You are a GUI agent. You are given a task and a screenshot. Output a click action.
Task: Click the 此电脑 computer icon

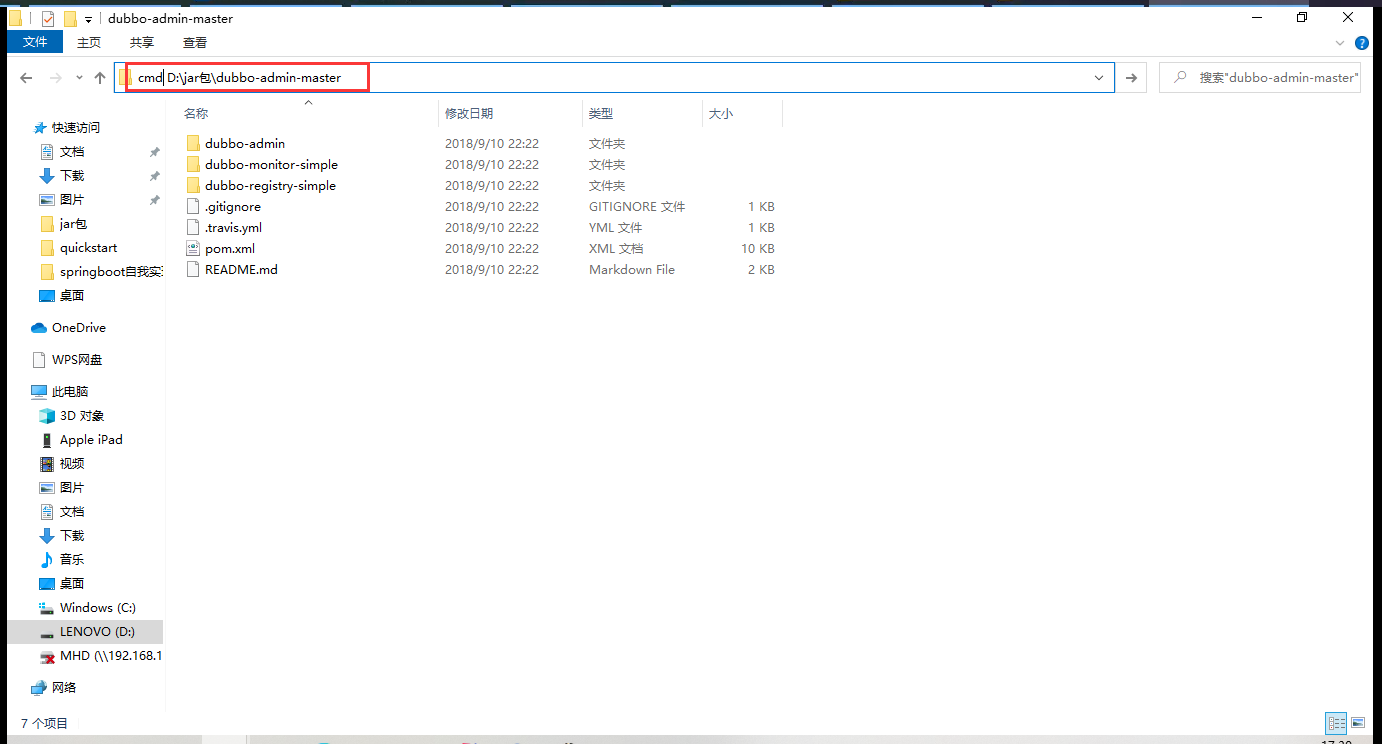click(39, 392)
